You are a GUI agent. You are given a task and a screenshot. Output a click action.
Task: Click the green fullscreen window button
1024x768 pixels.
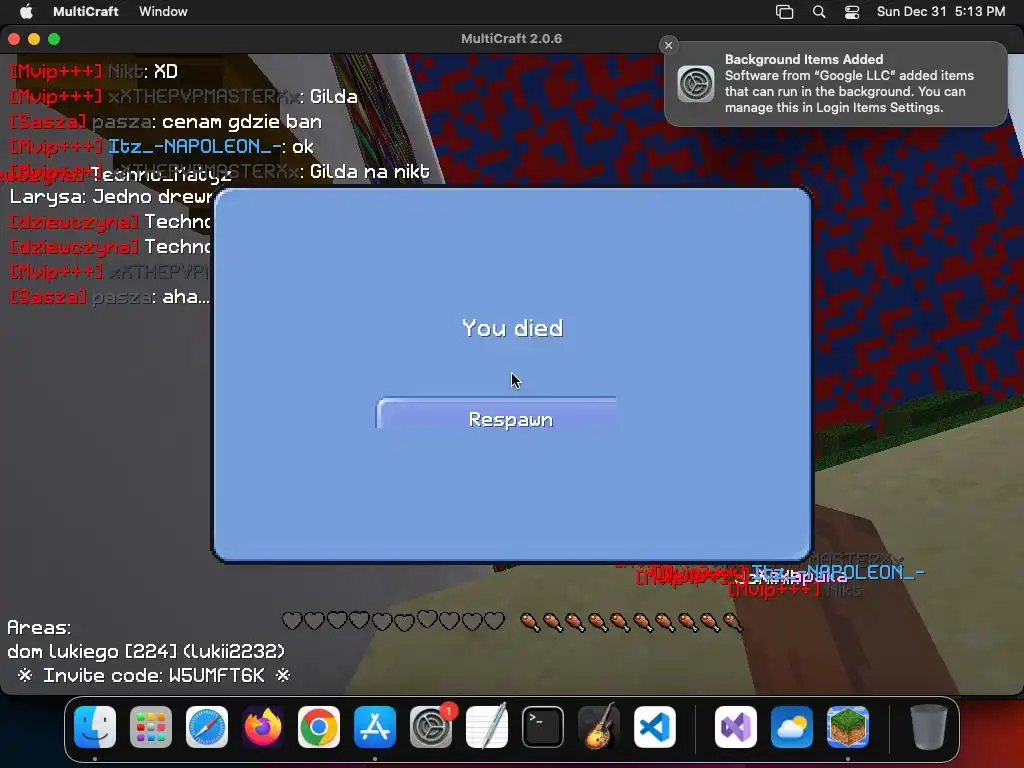[54, 39]
